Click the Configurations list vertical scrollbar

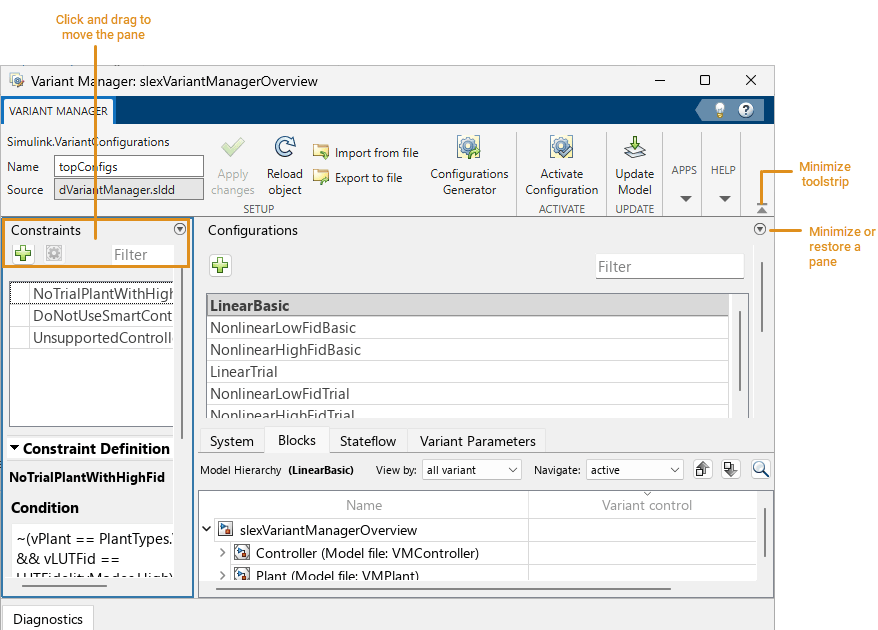[x=740, y=351]
